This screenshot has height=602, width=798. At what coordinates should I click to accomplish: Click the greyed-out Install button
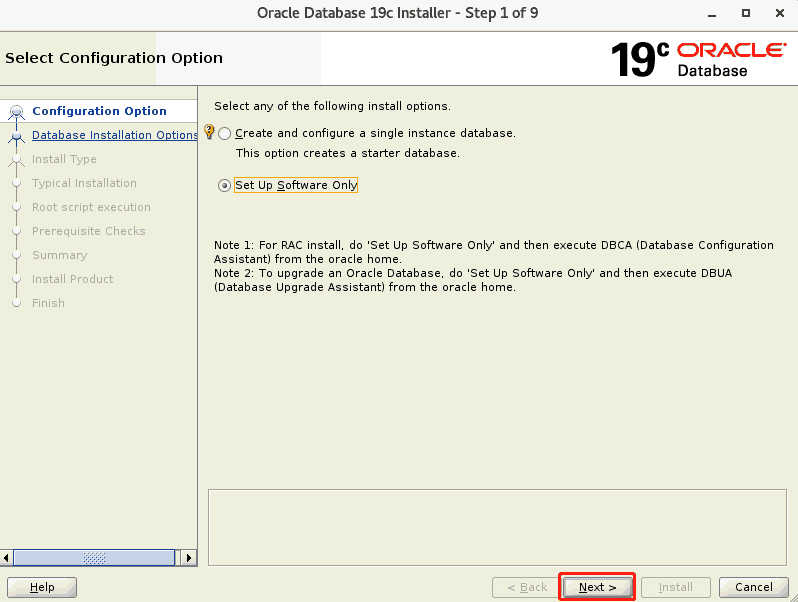coord(675,587)
